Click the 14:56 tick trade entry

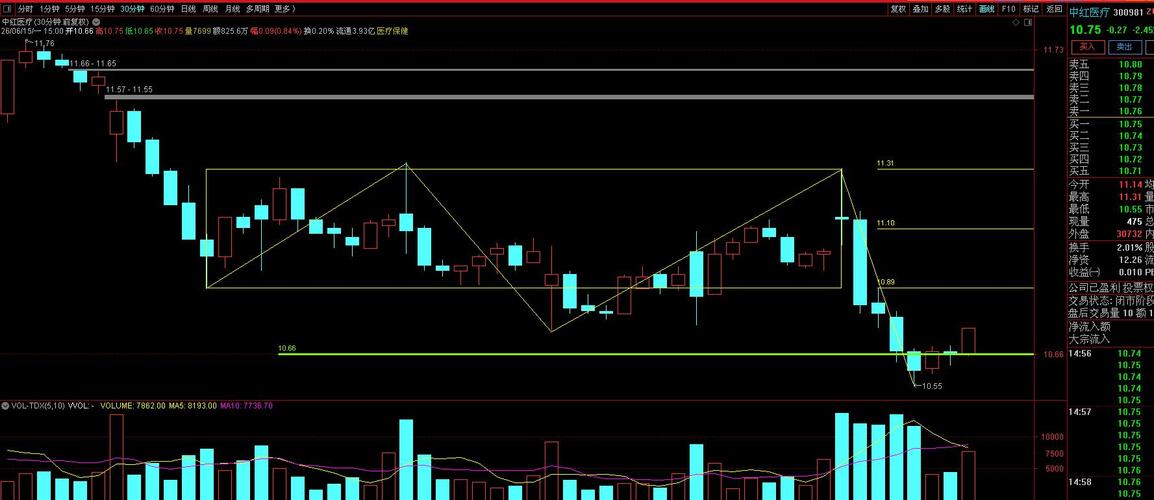pos(1111,353)
